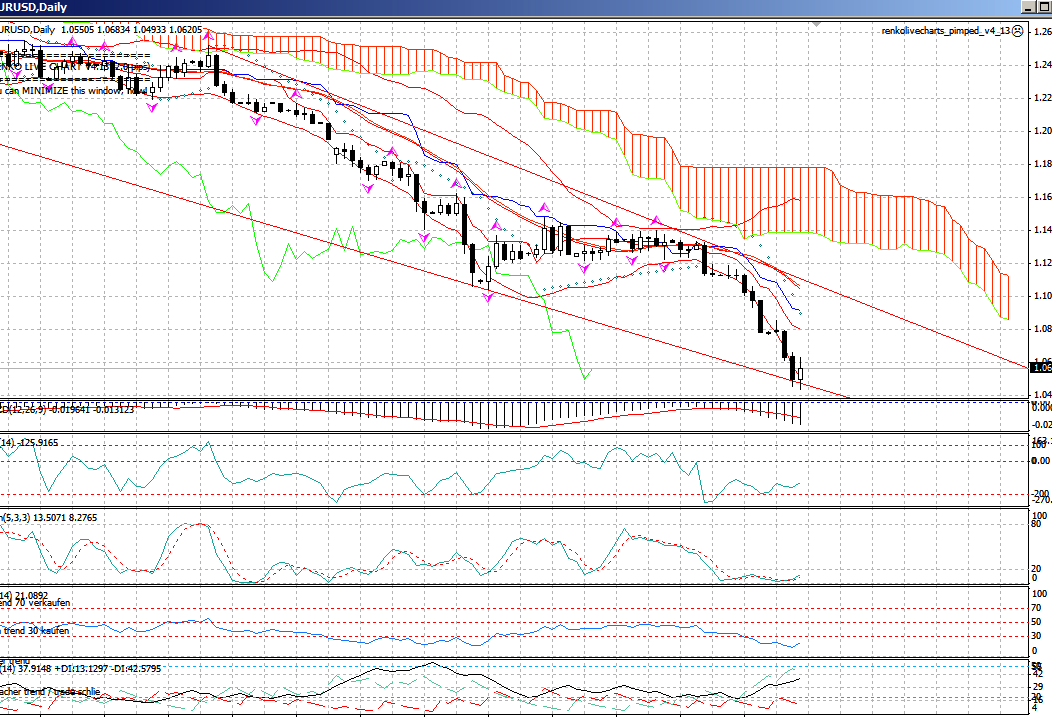
Task: Click the current price tag 1.05 on right axis
Action: click(x=1040, y=368)
